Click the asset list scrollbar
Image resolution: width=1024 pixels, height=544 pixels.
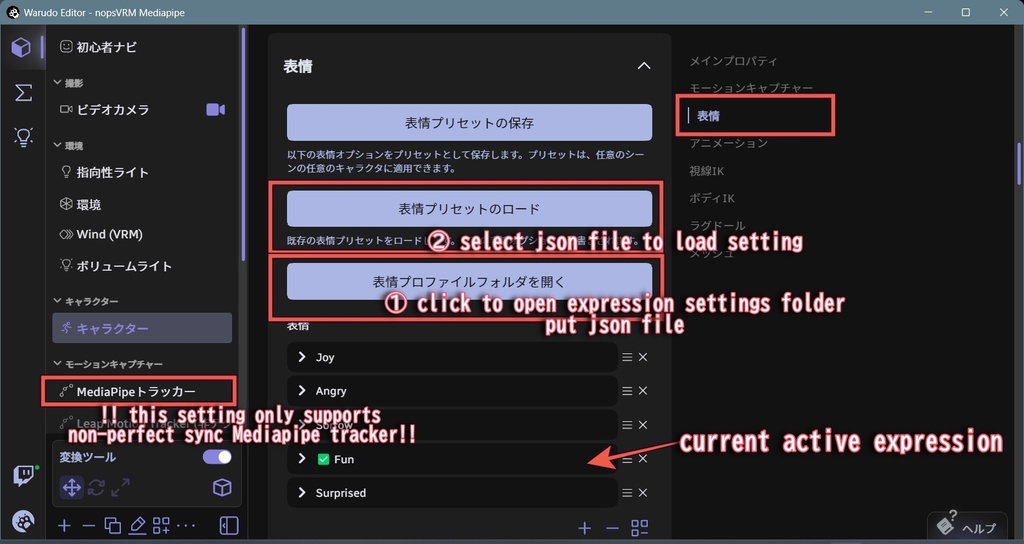244,144
